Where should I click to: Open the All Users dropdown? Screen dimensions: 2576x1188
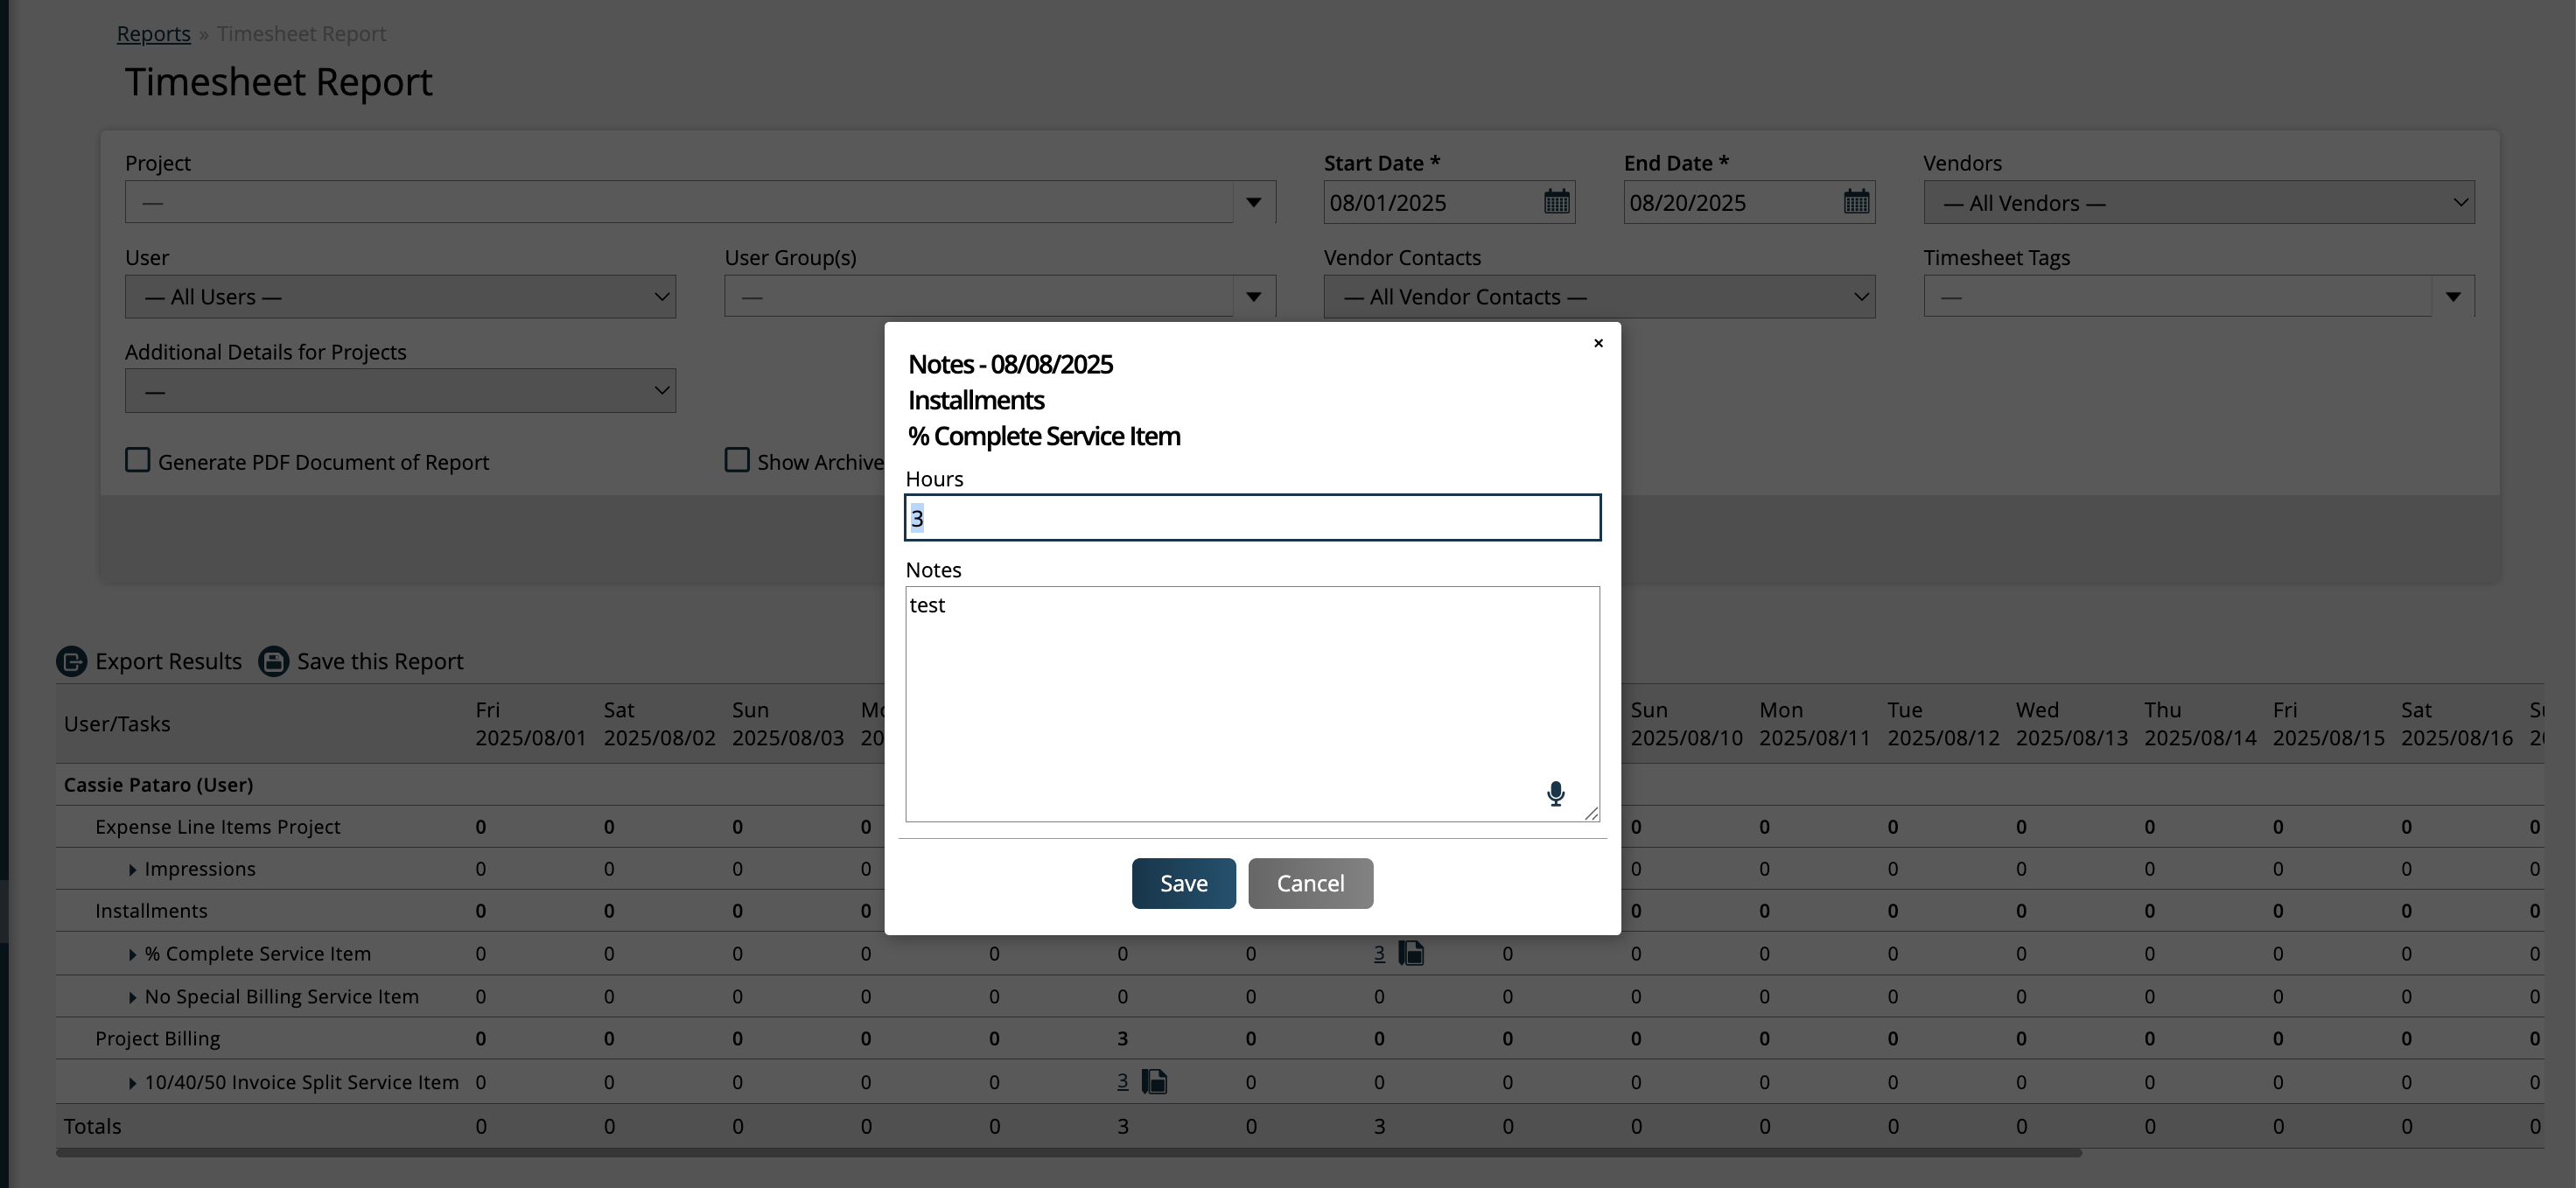click(400, 297)
